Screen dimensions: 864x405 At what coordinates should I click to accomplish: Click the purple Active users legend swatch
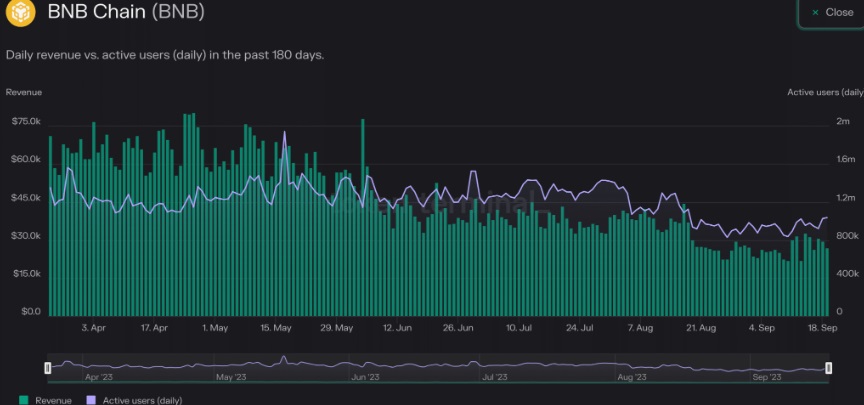point(91,401)
